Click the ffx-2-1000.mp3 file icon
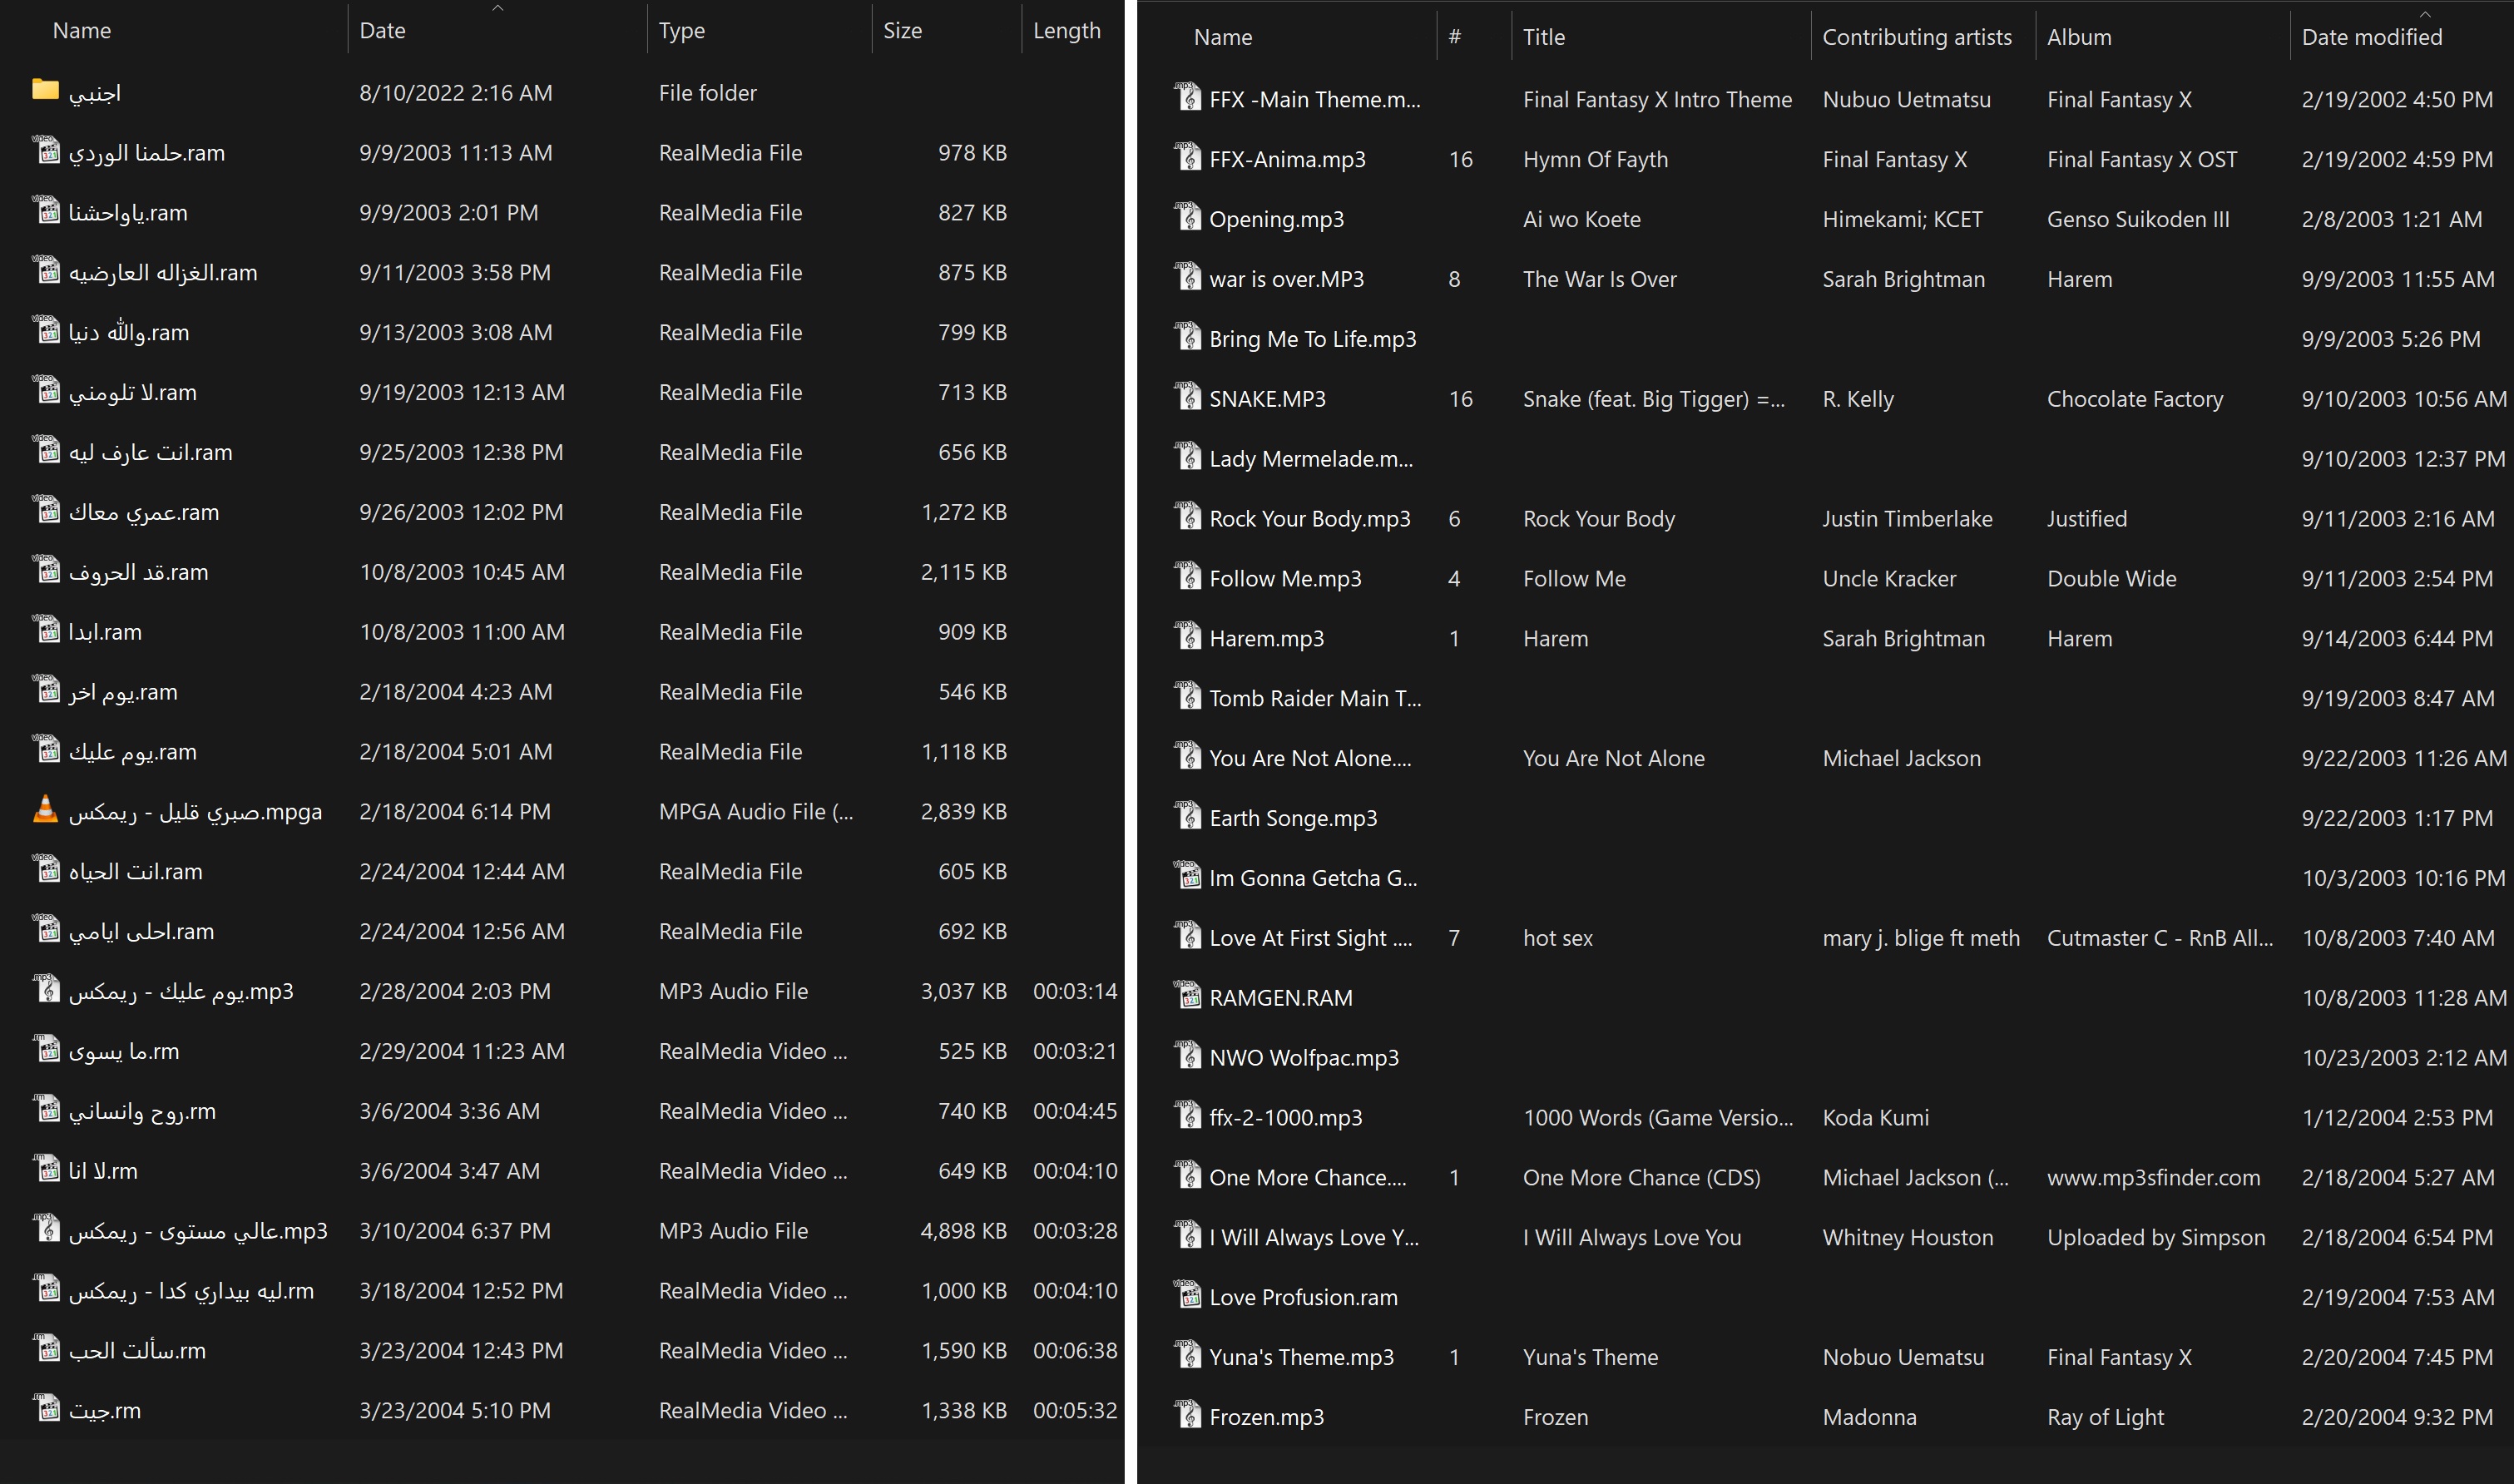The height and width of the screenshot is (1484, 2514). point(1187,1116)
